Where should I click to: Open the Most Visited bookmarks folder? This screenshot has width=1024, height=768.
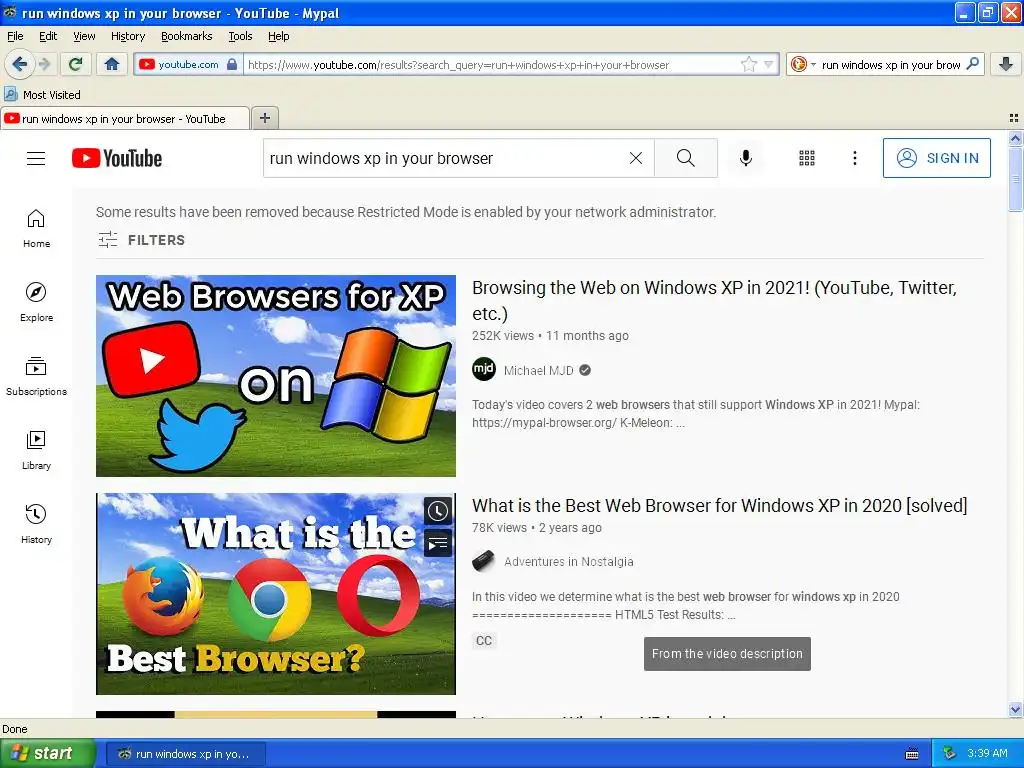(x=42, y=95)
